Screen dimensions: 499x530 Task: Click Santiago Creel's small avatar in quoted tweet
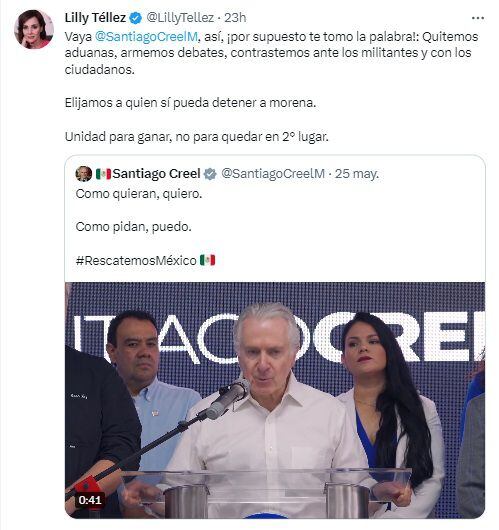pos(84,174)
